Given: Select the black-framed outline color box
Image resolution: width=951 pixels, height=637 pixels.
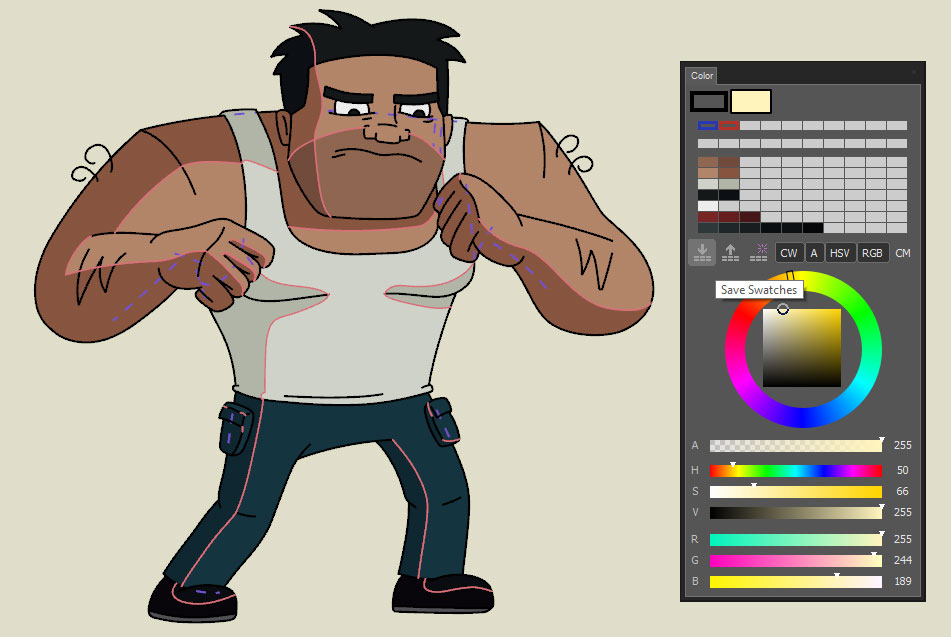Looking at the screenshot, I should (708, 101).
